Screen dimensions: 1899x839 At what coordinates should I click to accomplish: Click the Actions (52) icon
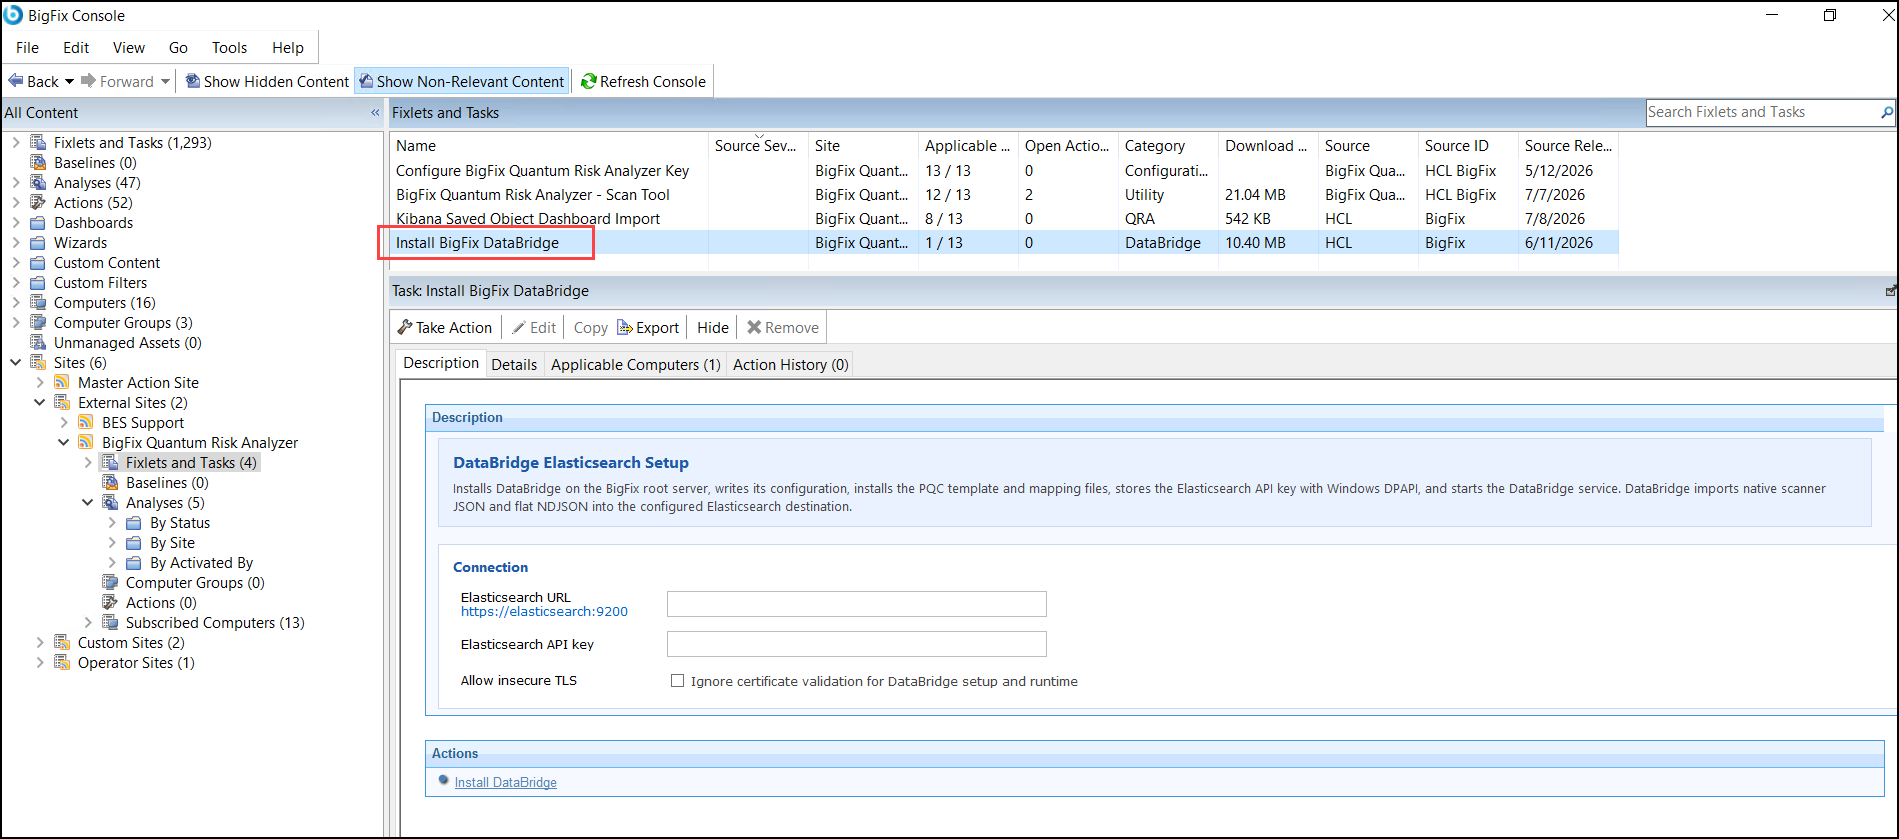[38, 203]
